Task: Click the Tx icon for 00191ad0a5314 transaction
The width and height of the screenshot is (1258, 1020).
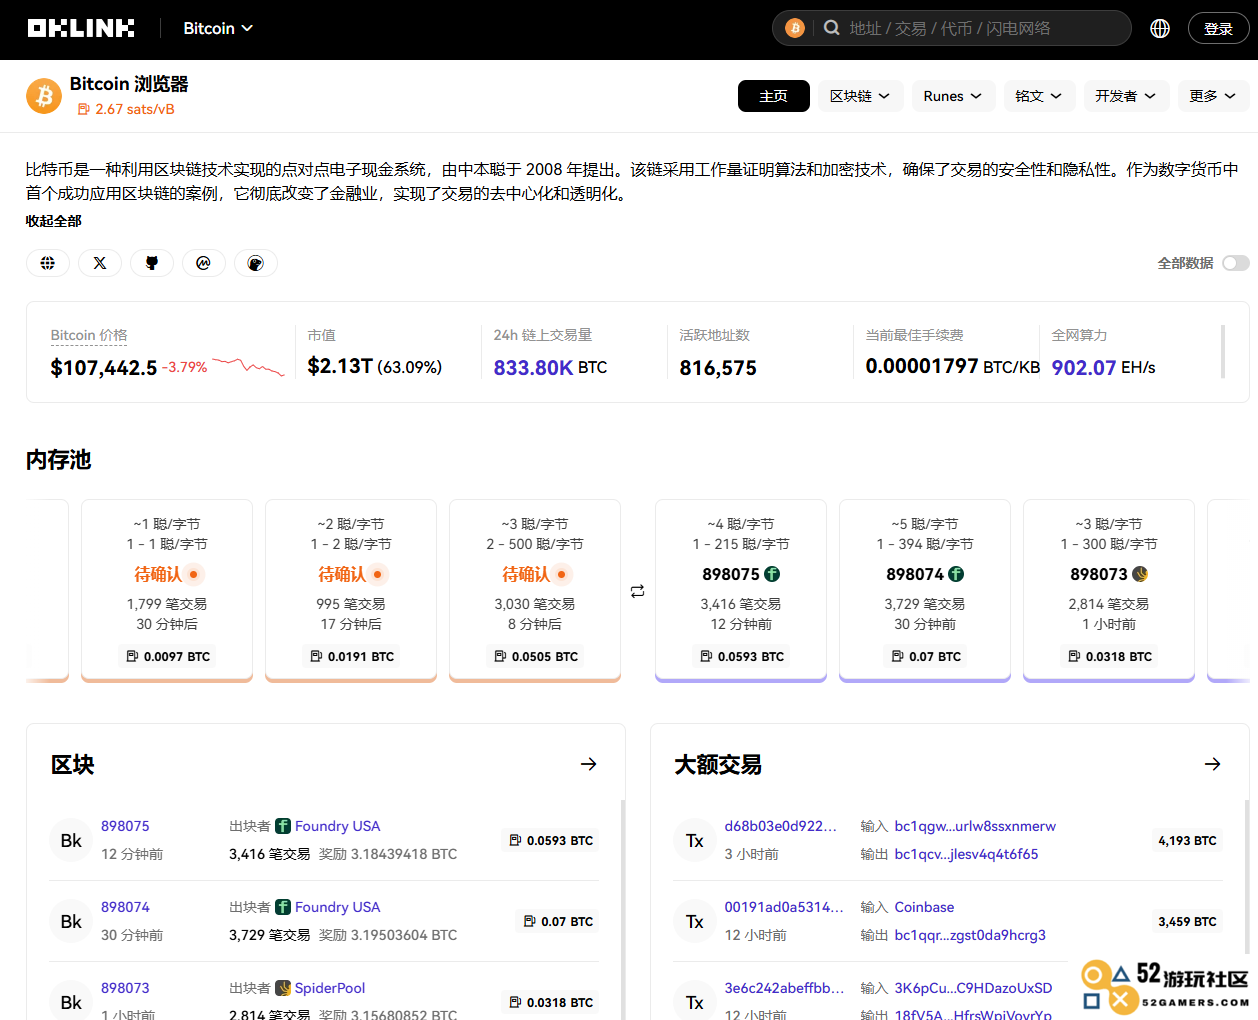Action: (x=695, y=921)
